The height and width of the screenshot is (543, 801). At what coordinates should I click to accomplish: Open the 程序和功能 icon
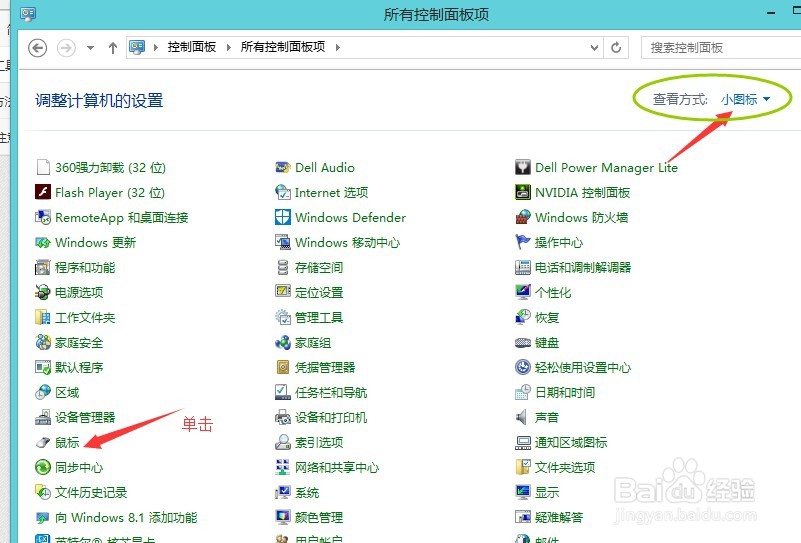tap(43, 267)
